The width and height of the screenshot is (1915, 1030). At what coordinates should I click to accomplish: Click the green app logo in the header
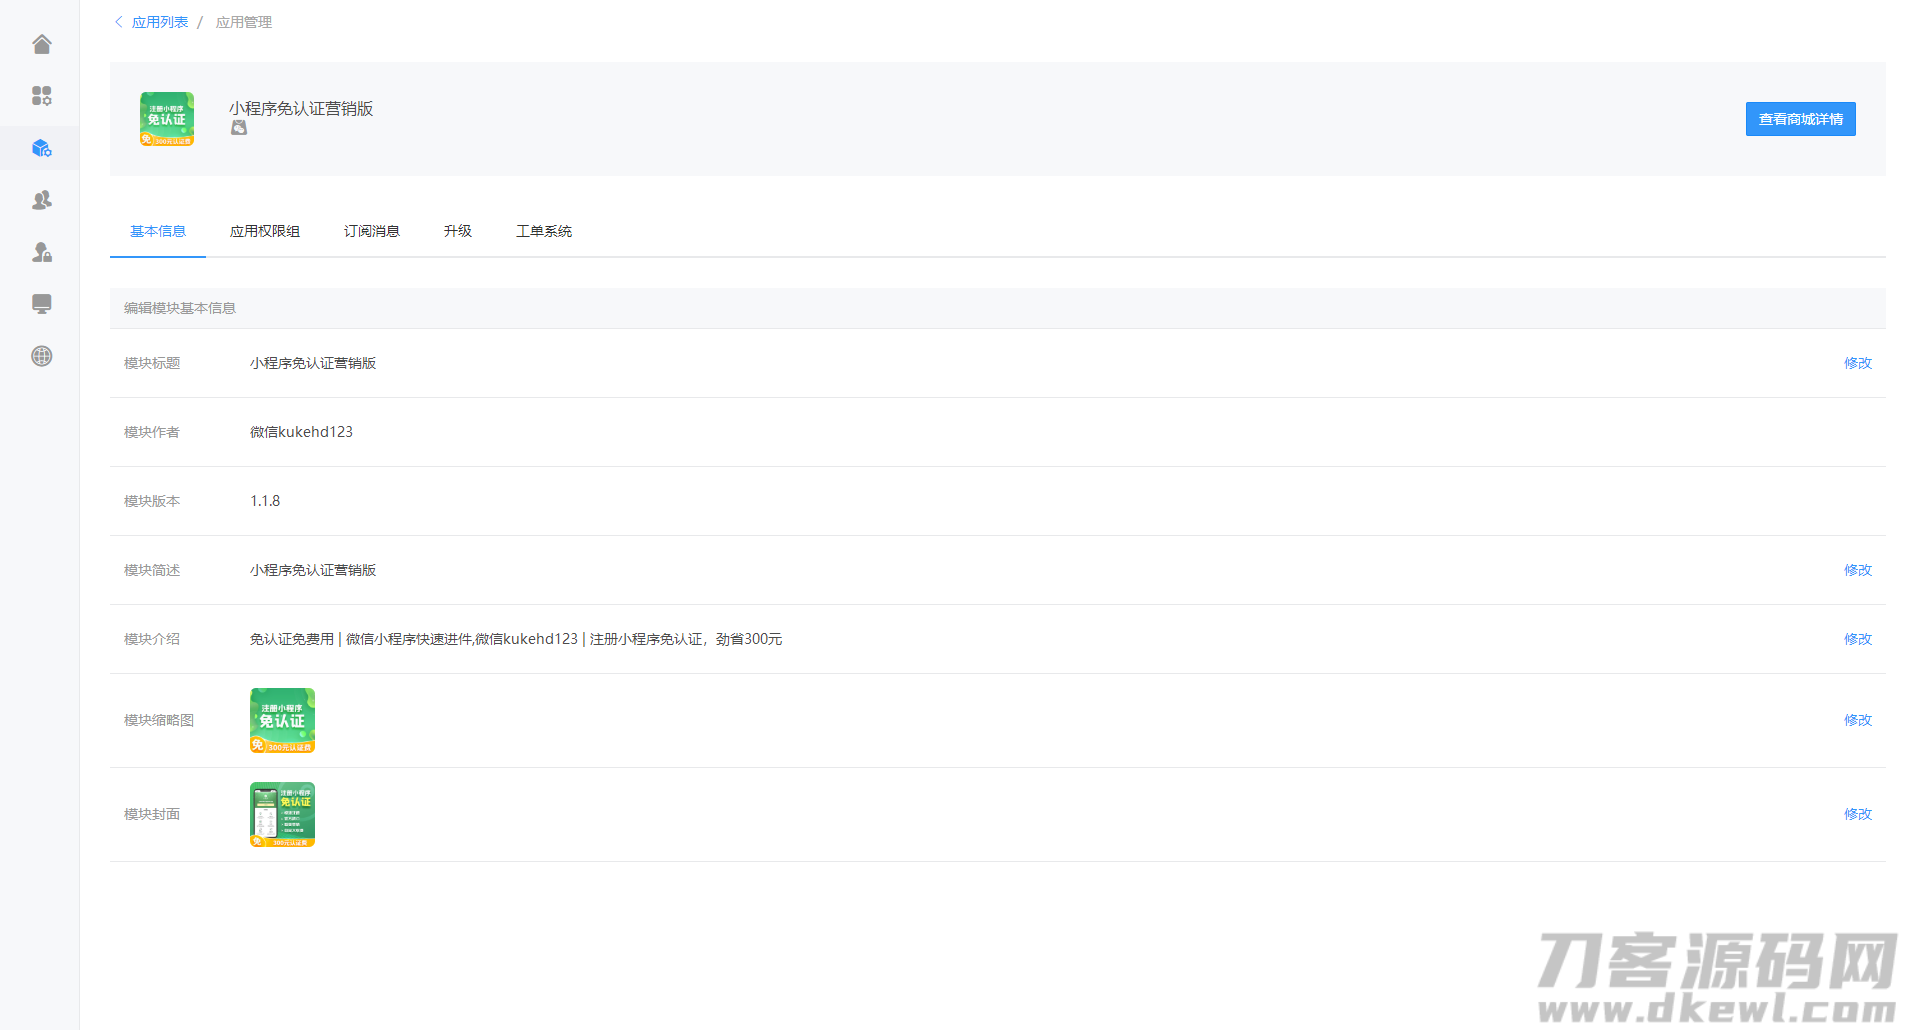pos(167,119)
